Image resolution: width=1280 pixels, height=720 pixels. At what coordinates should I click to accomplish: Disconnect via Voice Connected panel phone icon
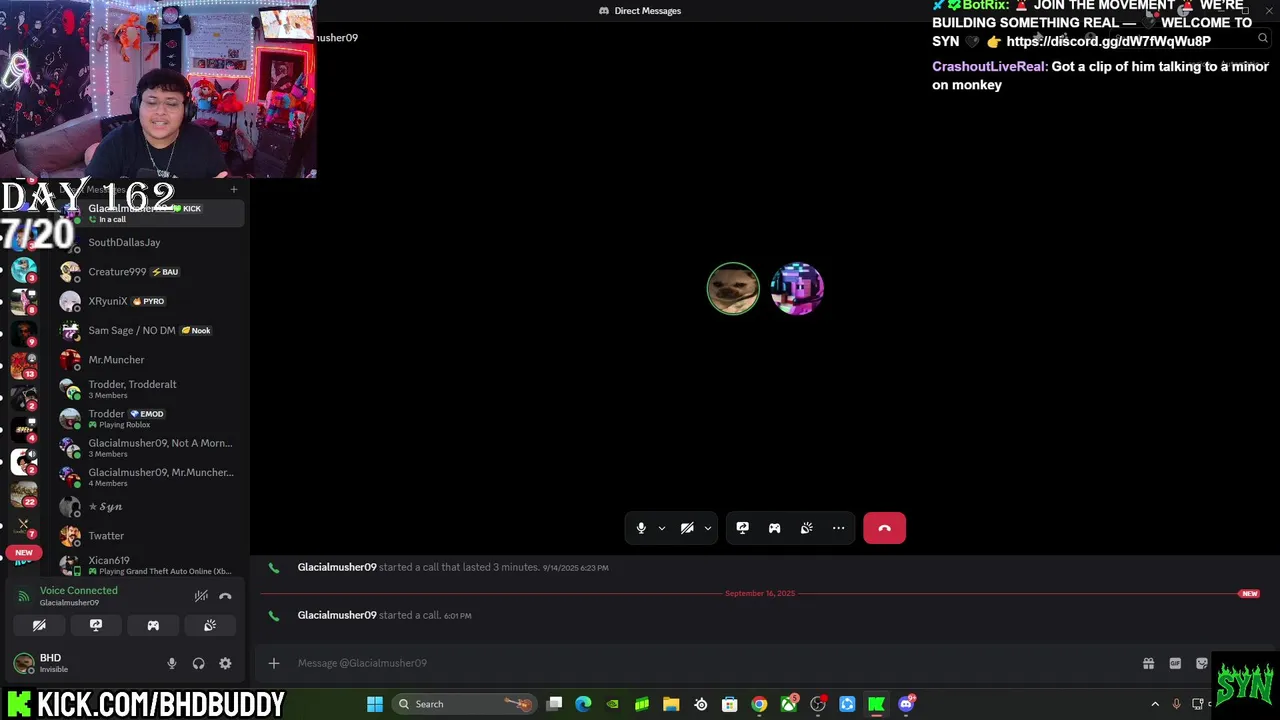tap(225, 596)
